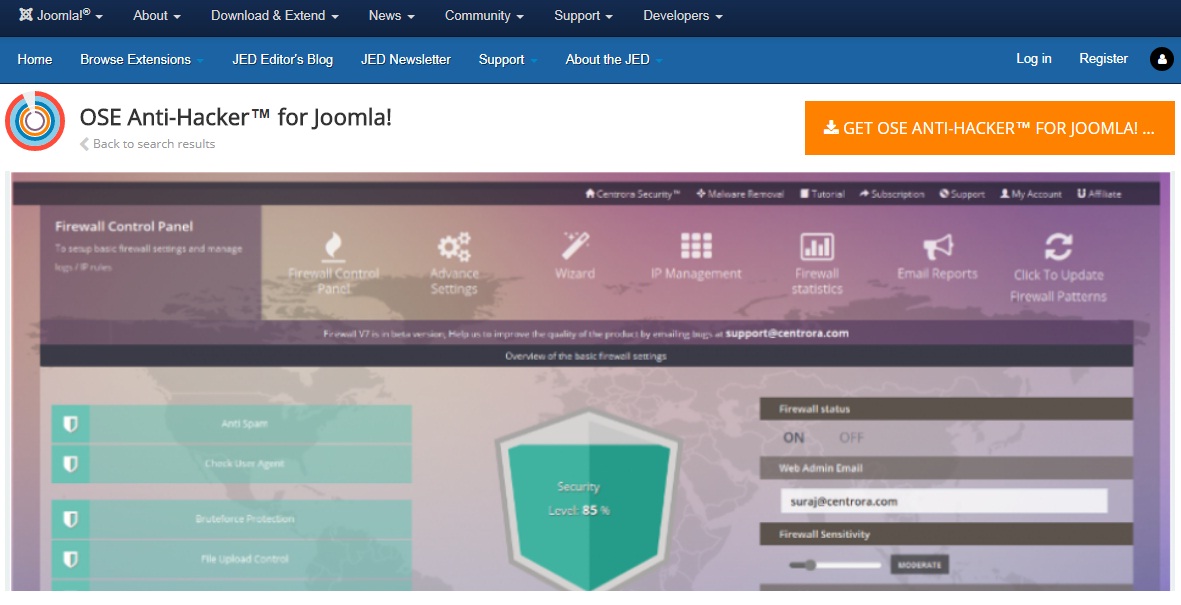
Task: Click To Update Firewall Patterns refresh icon
Action: pos(1058,247)
